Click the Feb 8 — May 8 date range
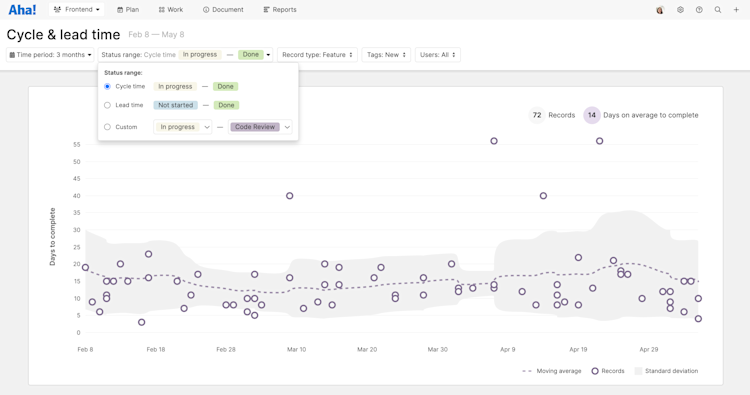 (156, 35)
